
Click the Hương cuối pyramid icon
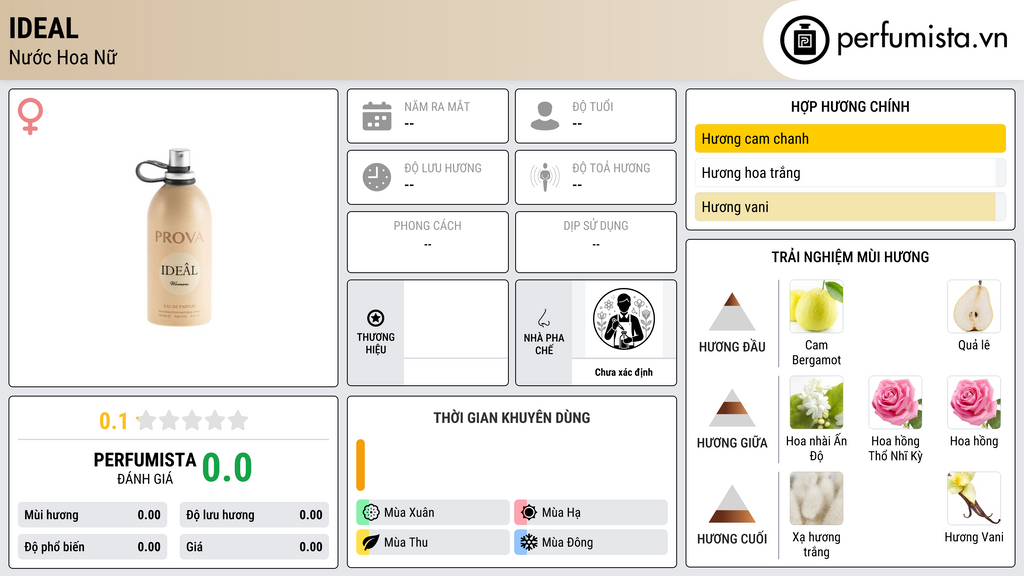pyautogui.click(x=732, y=504)
